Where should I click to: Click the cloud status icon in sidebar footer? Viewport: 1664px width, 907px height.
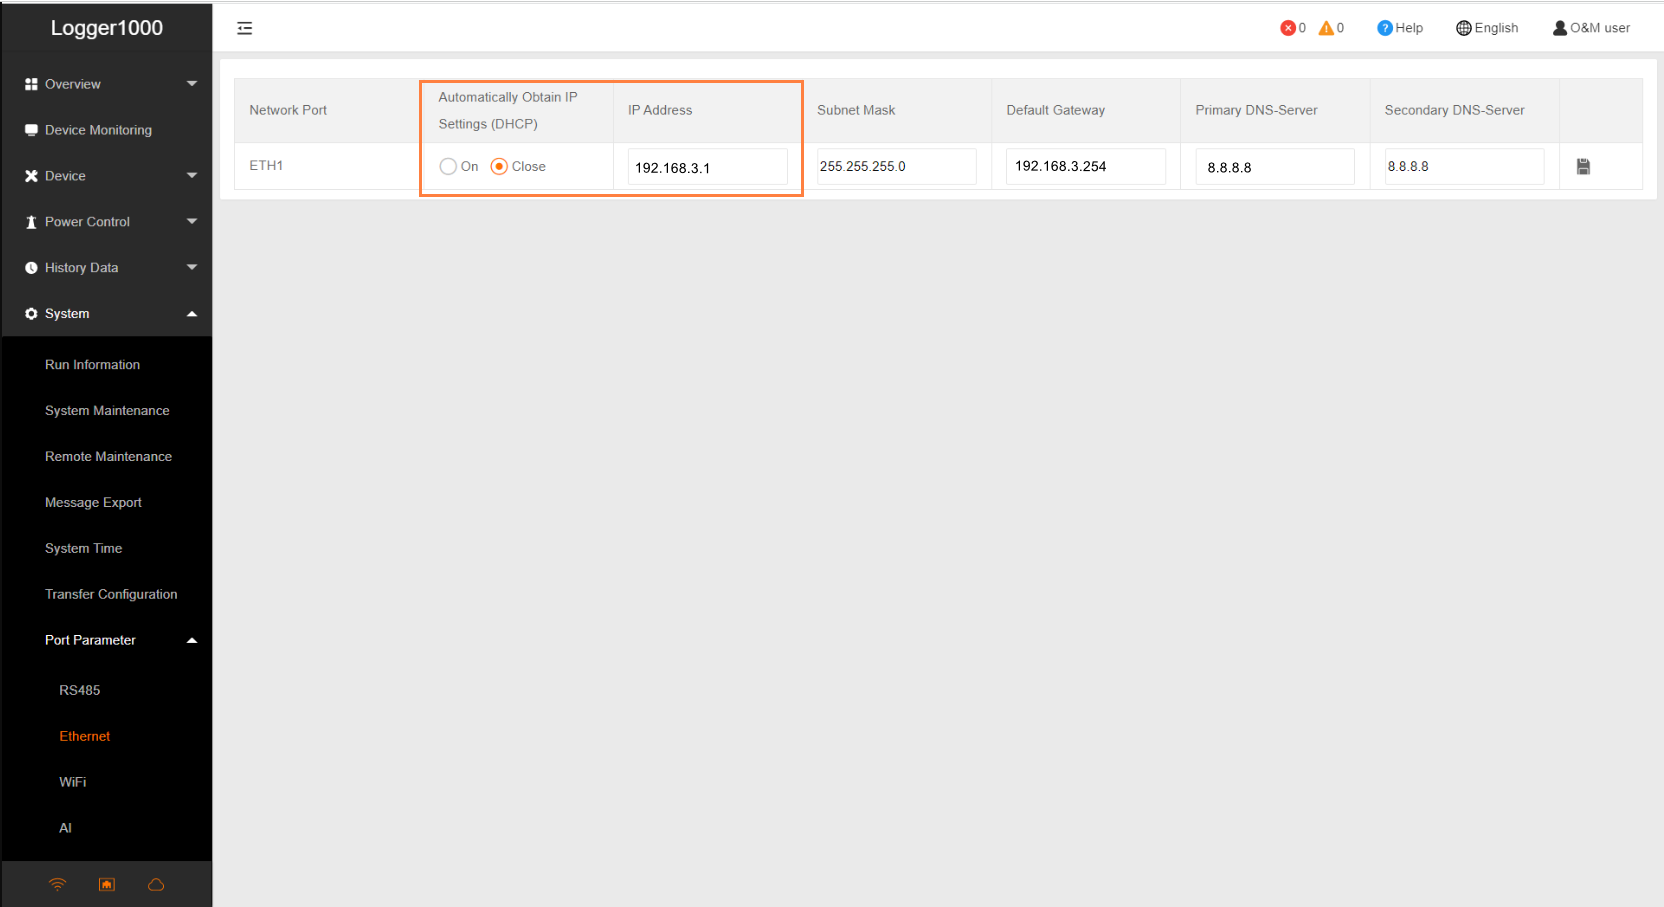click(x=156, y=884)
